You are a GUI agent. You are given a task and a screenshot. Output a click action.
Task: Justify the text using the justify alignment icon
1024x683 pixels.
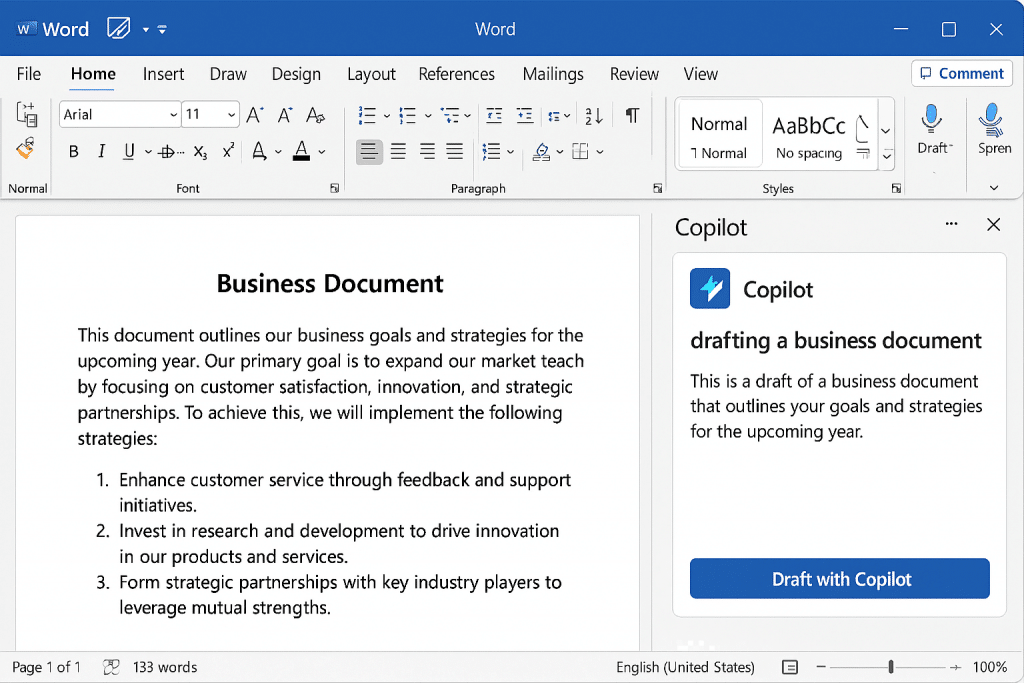pyautogui.click(x=455, y=152)
